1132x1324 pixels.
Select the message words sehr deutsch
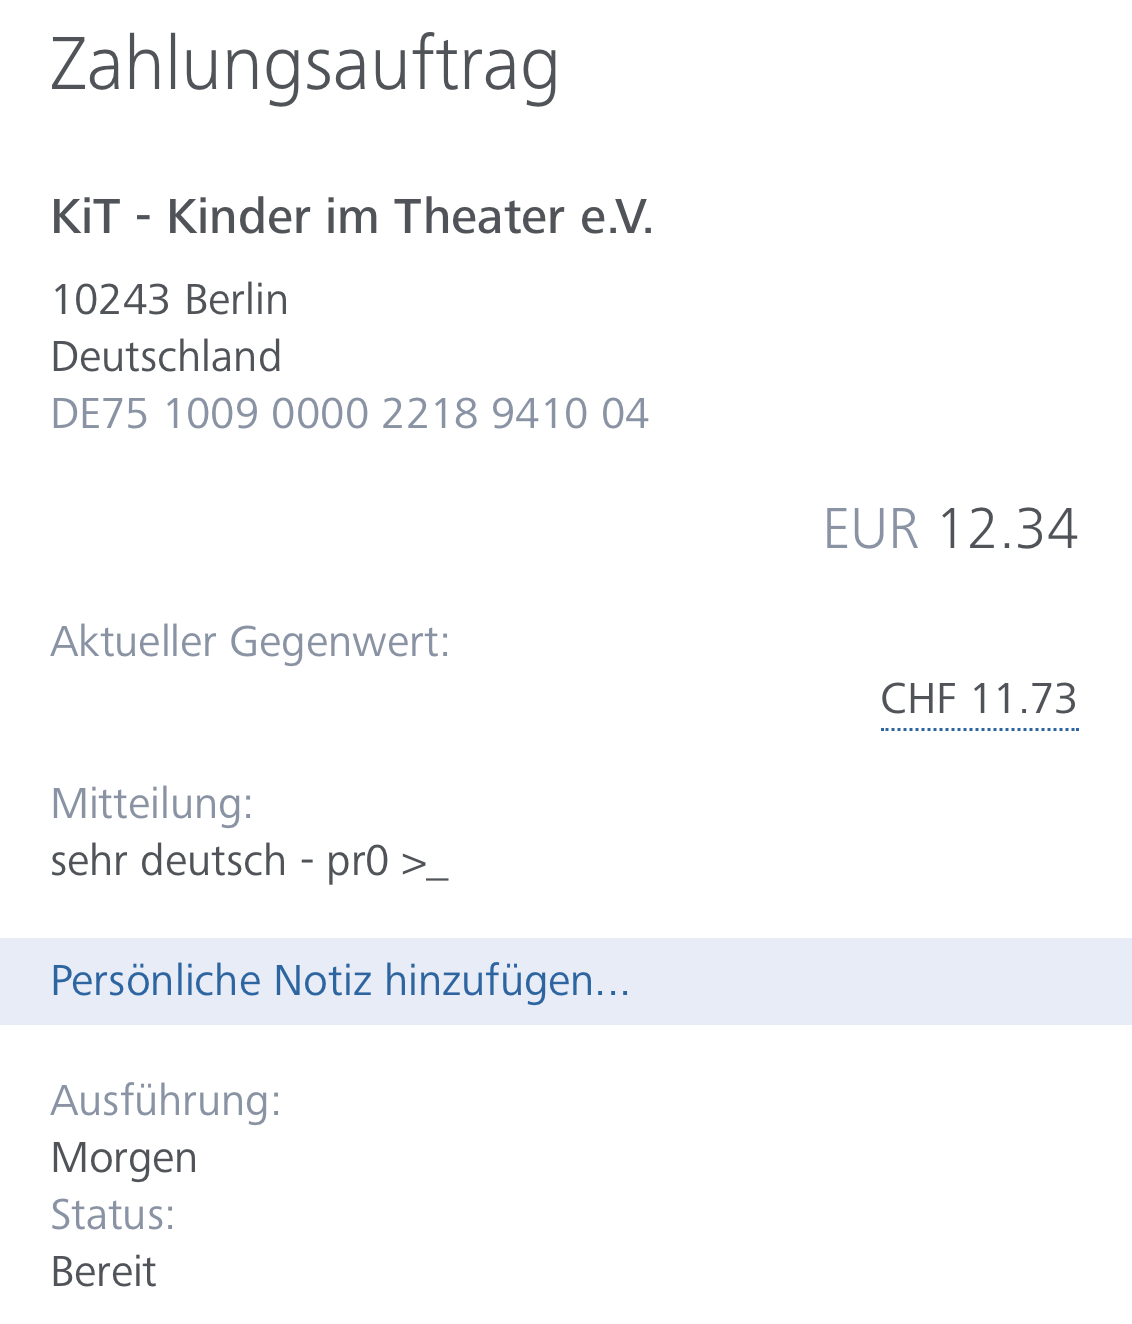click(168, 861)
